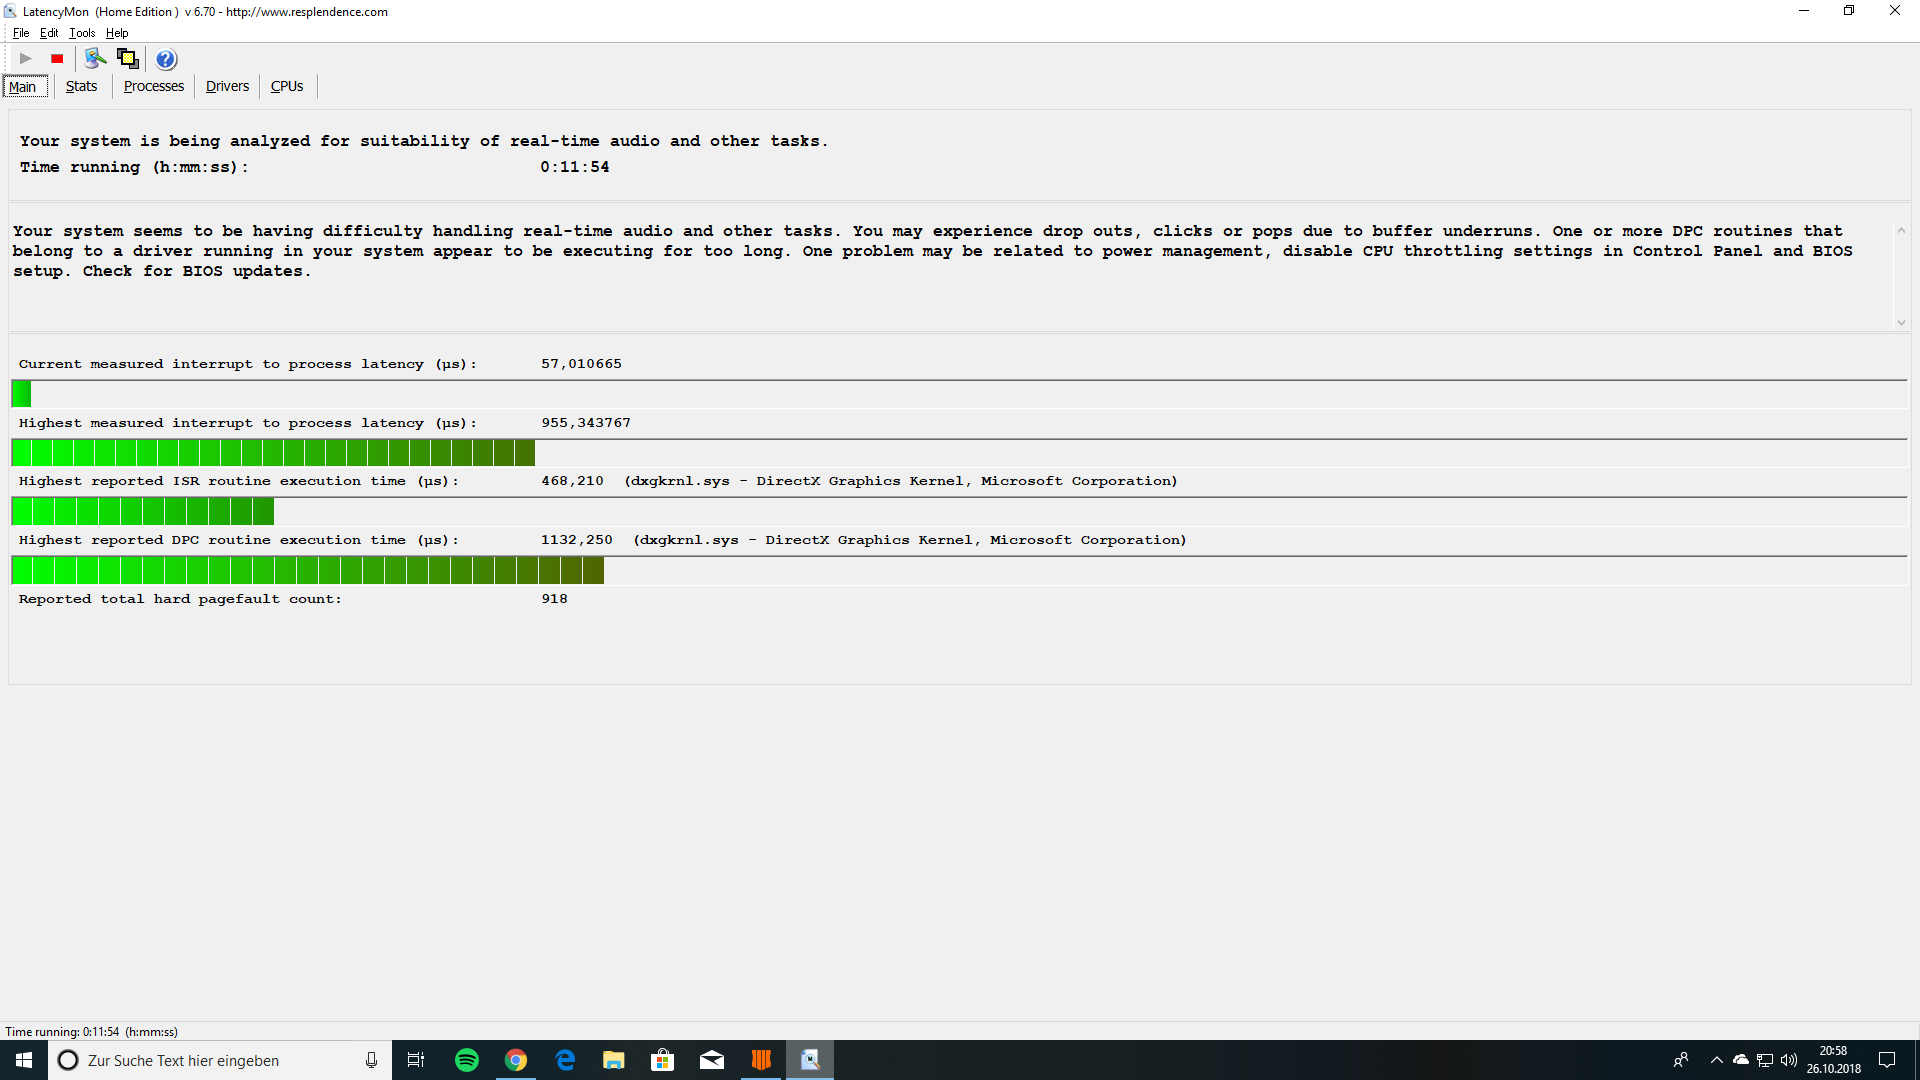Open Microsoft Store from the taskbar
This screenshot has width=1920, height=1080.
662,1060
